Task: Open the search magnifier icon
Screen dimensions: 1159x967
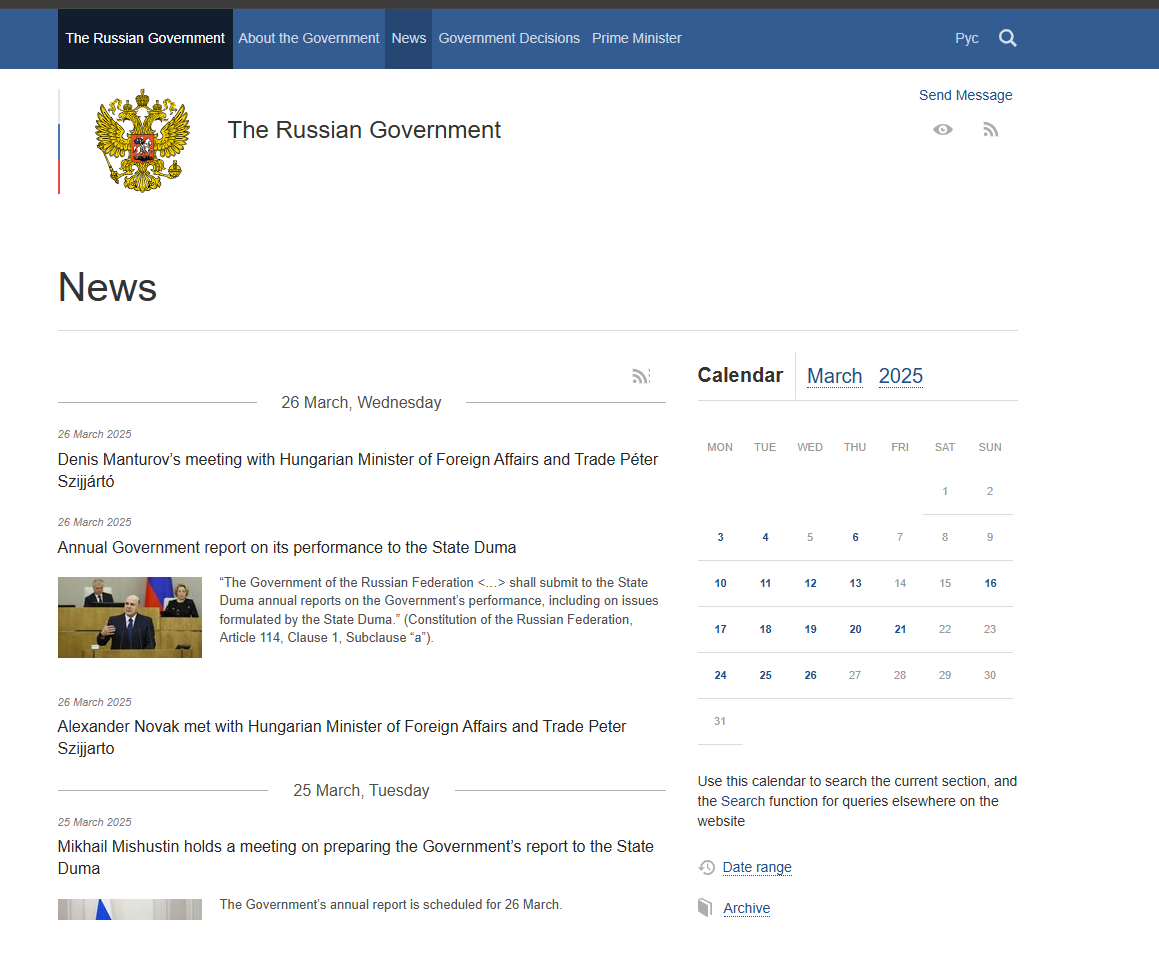Action: click(x=1007, y=38)
